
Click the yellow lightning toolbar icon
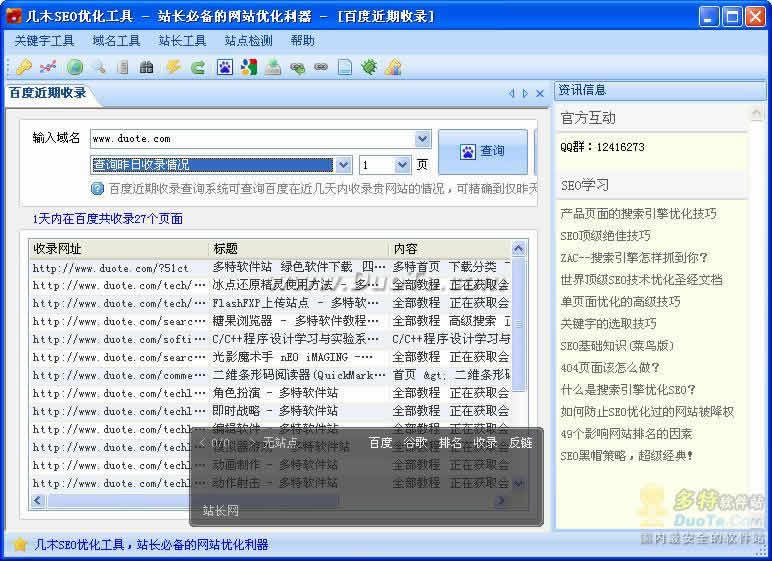[173, 66]
